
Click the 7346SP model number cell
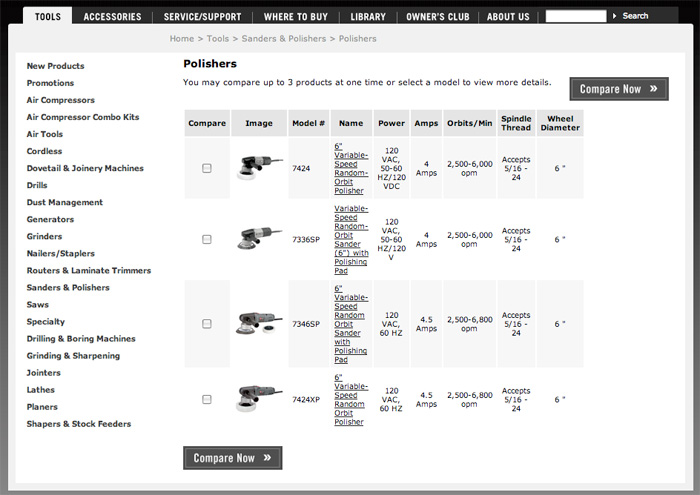(x=306, y=324)
